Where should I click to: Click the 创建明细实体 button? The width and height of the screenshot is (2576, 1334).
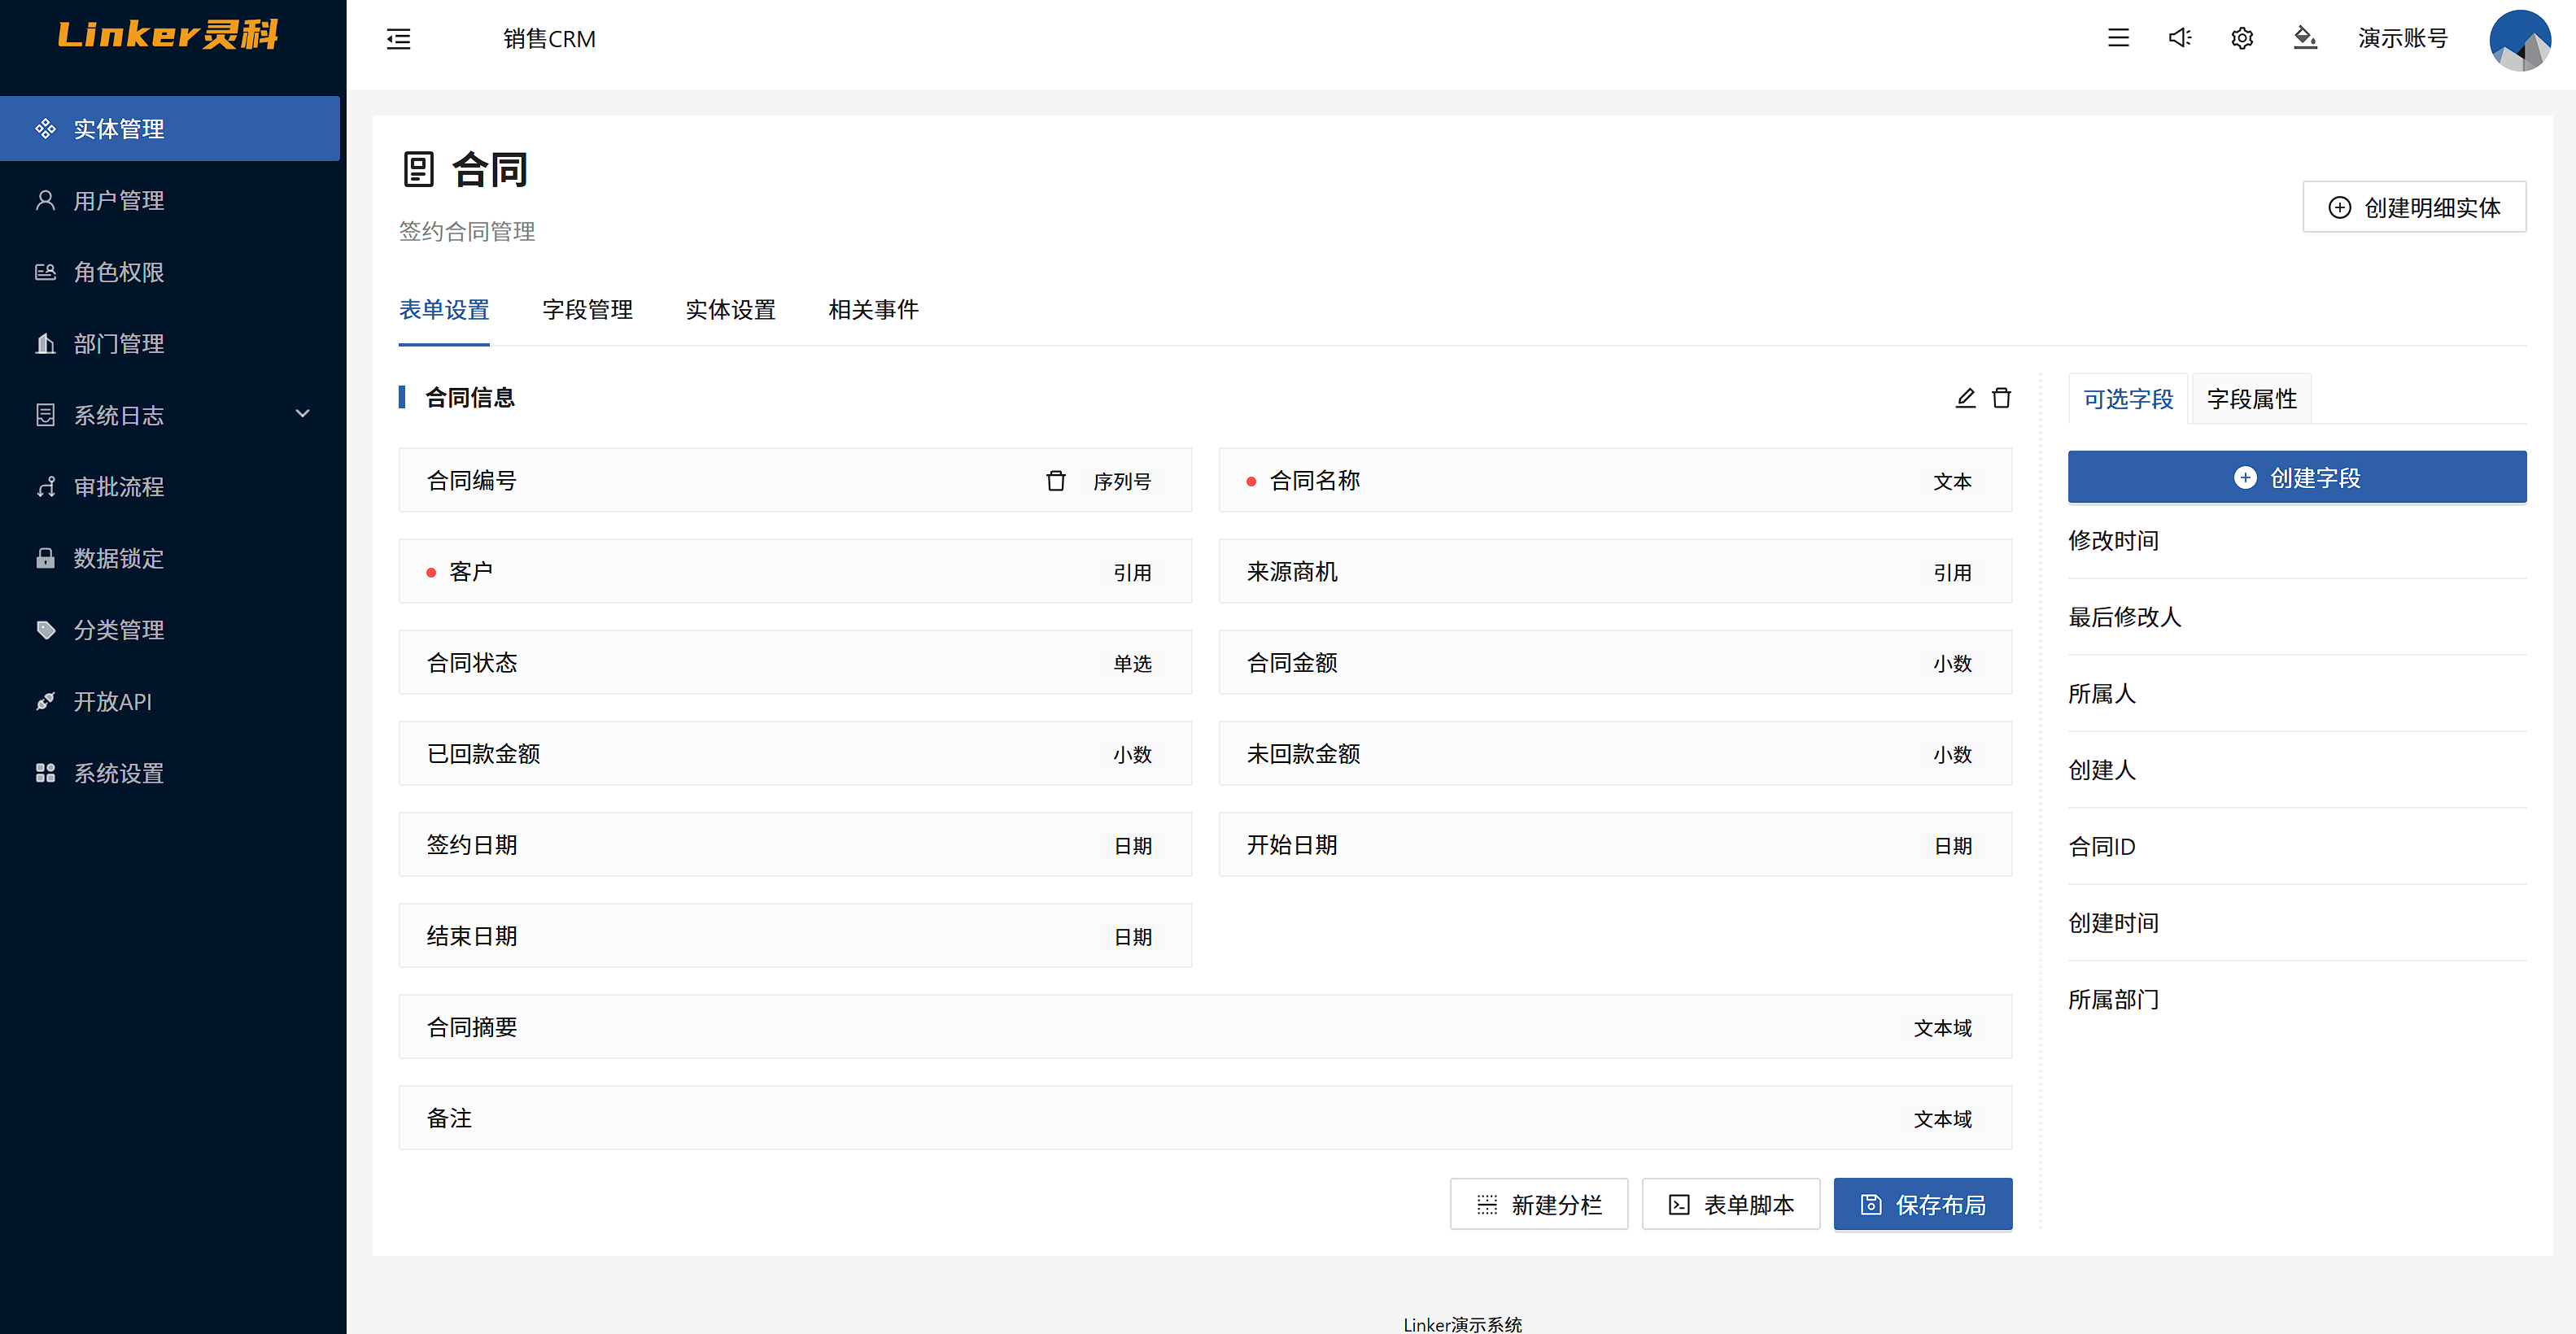pyautogui.click(x=2413, y=207)
